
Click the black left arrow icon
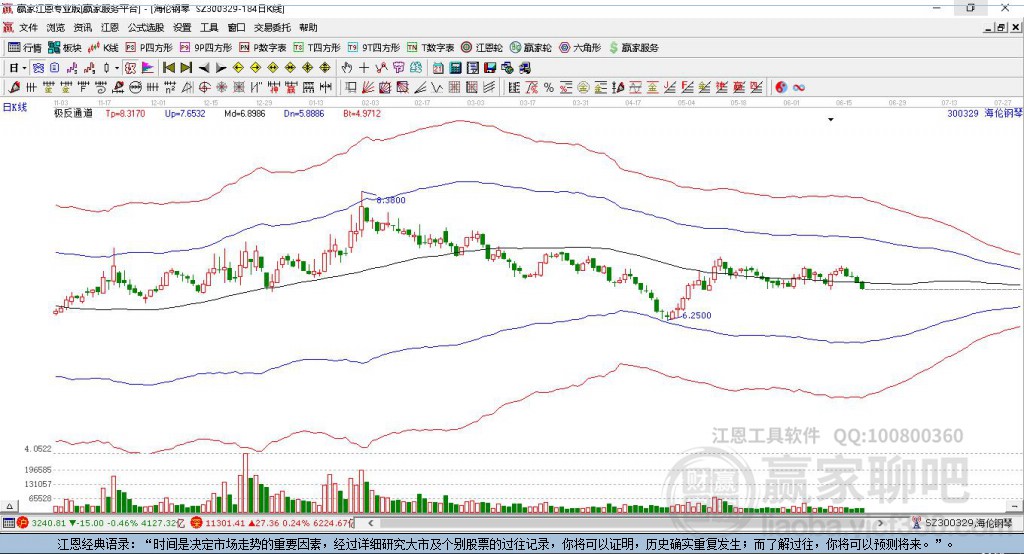click(204, 68)
